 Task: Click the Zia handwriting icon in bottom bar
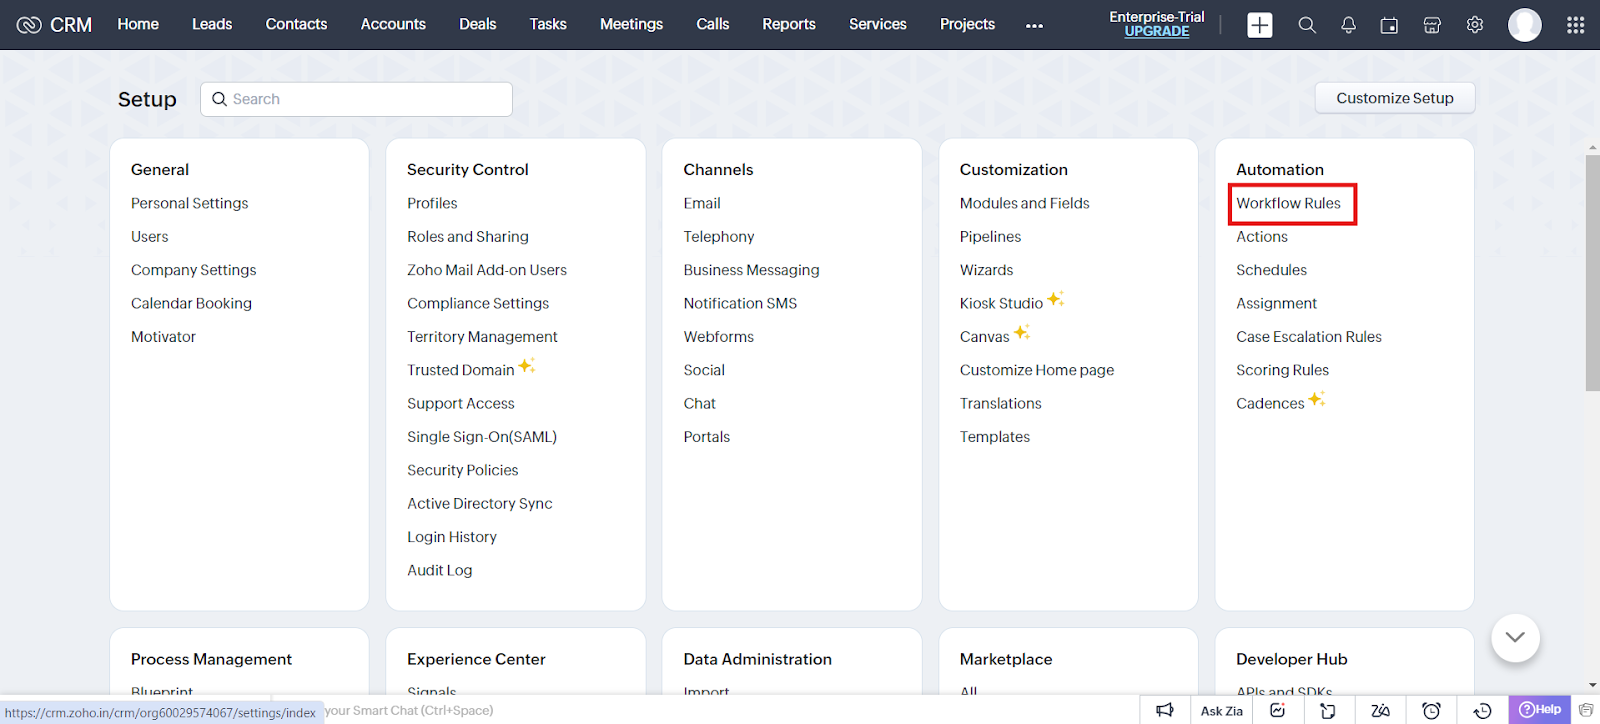point(1380,710)
